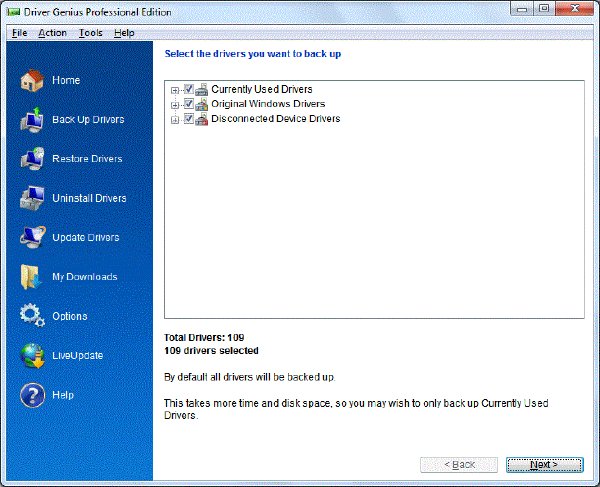This screenshot has height=487, width=600.
Task: Click 'Select the drivers you want to back up' heading
Action: (x=253, y=54)
